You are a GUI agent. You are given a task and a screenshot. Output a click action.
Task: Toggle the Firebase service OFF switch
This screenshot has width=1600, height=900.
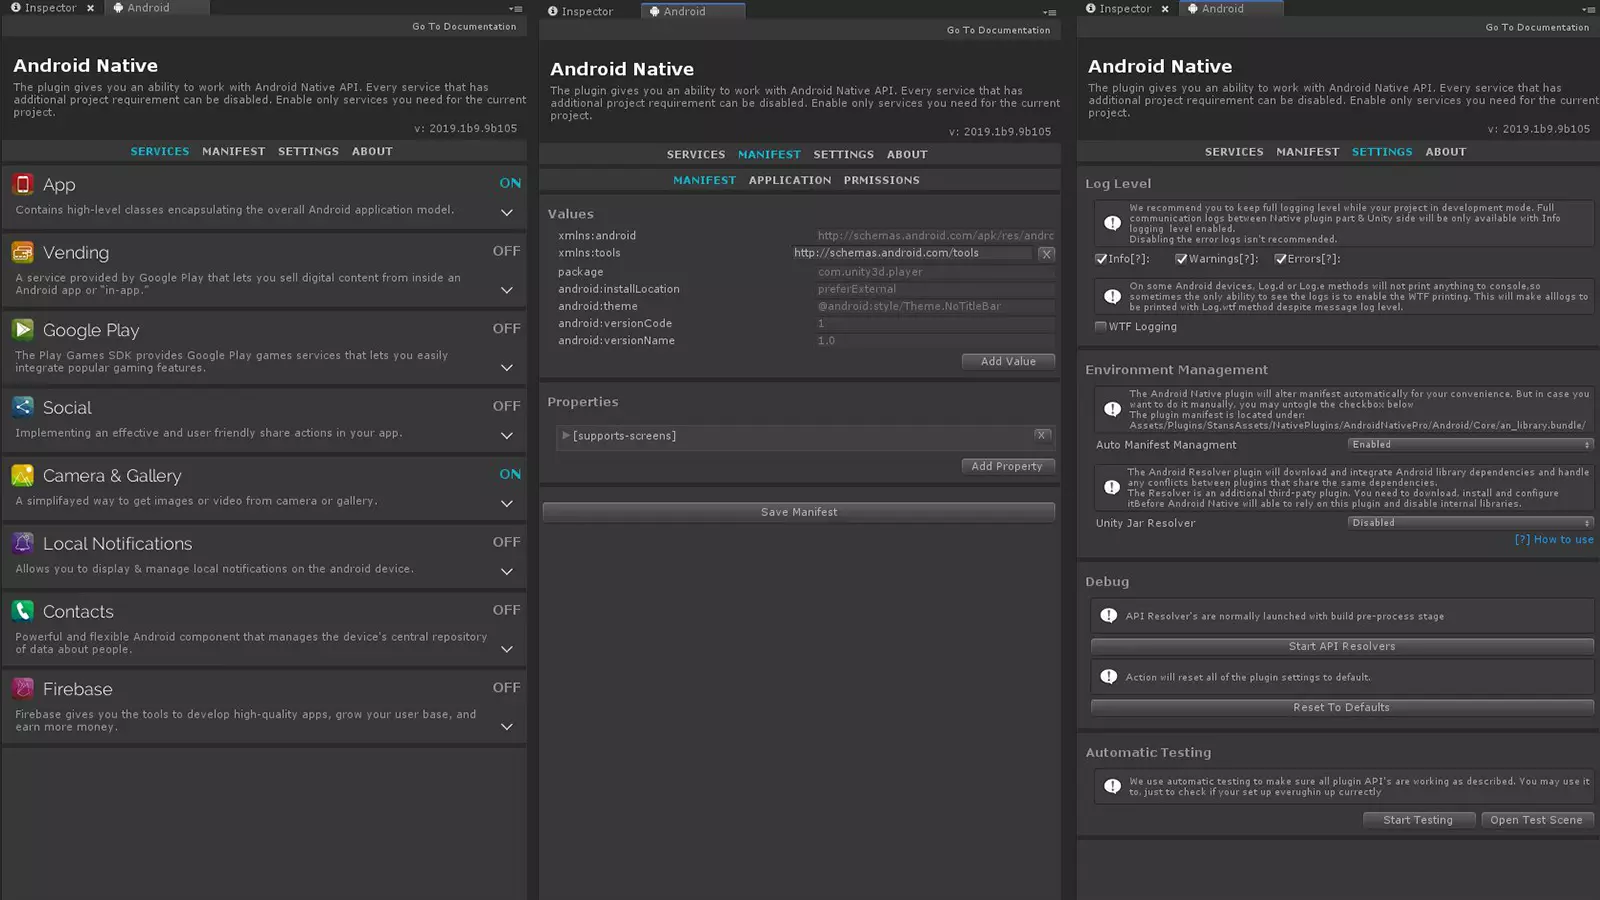506,688
